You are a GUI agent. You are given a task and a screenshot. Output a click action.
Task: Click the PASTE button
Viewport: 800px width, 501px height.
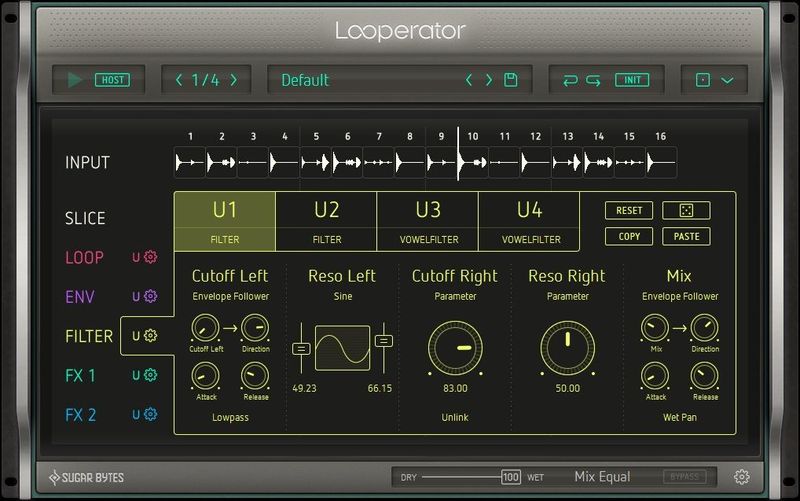click(x=686, y=236)
